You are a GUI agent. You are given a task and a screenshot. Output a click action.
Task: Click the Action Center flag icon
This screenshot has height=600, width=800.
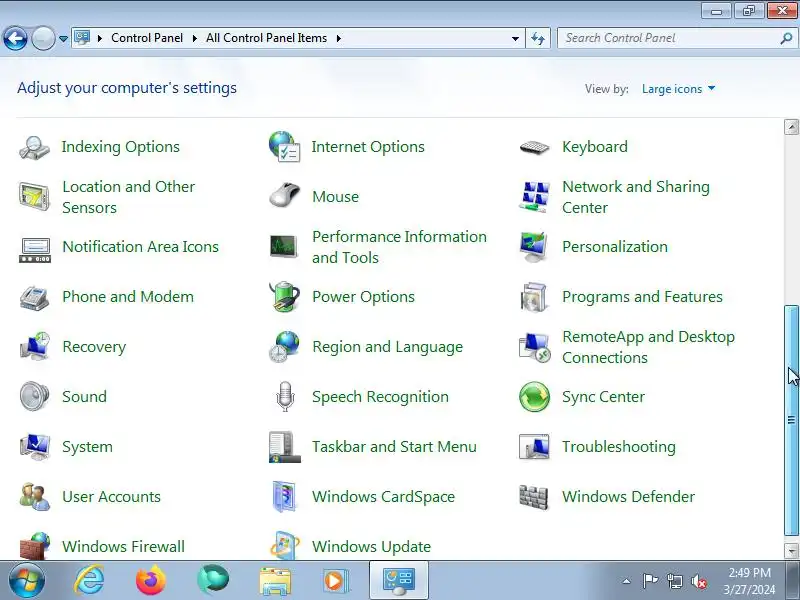click(x=650, y=581)
